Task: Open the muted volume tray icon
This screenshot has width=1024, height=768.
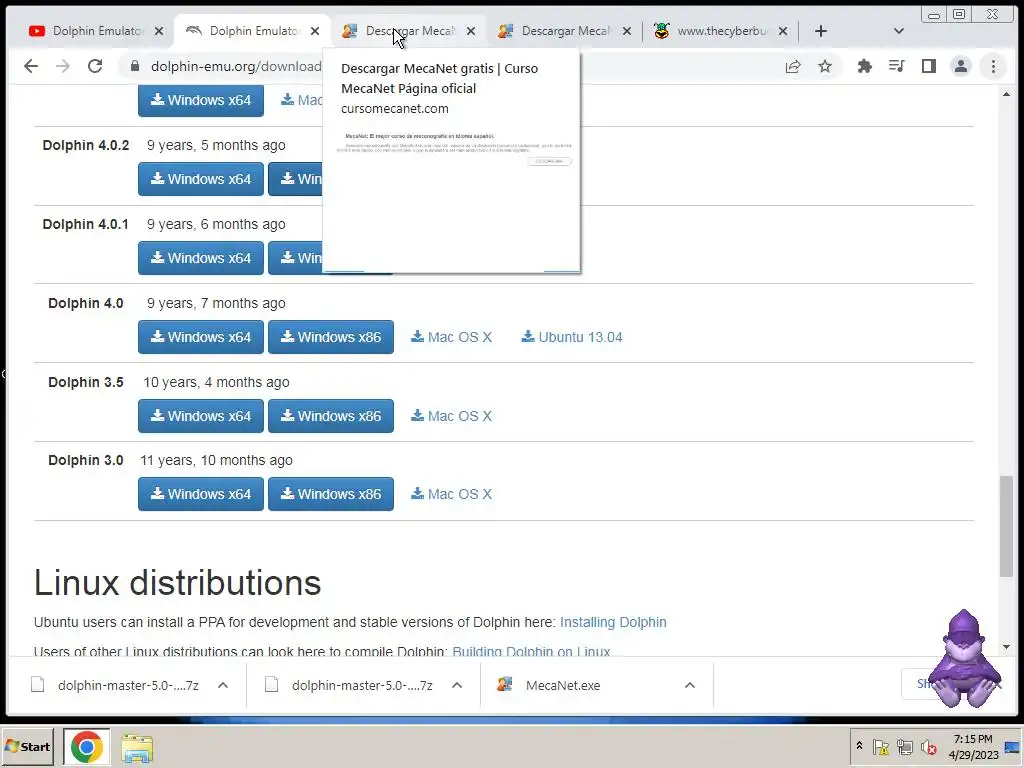Action: 928,746
